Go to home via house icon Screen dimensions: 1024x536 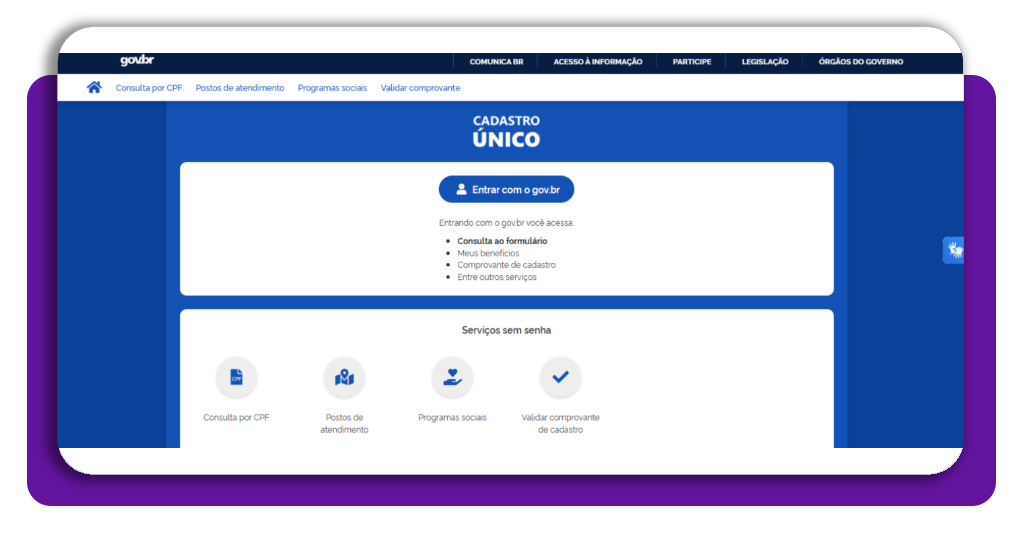pos(94,87)
